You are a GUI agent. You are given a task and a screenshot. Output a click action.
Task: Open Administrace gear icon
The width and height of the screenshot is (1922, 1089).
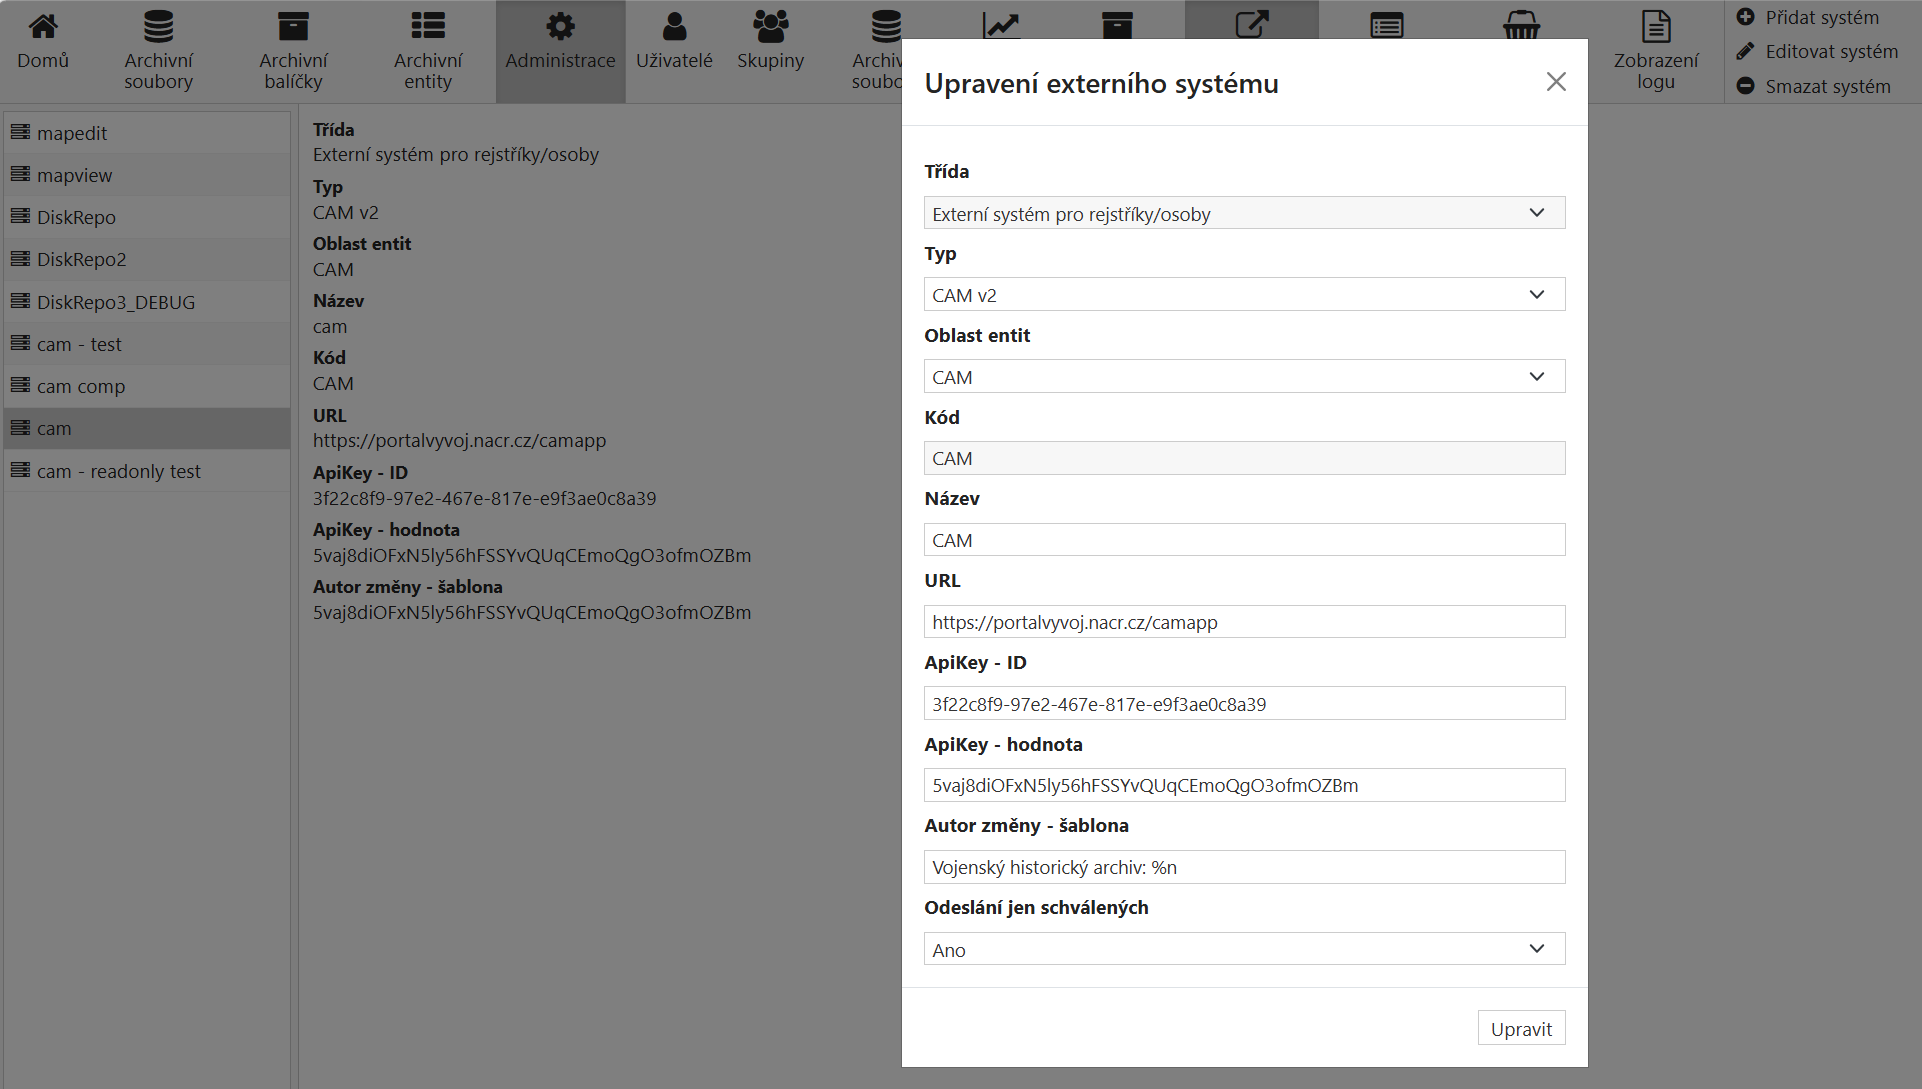click(x=560, y=26)
